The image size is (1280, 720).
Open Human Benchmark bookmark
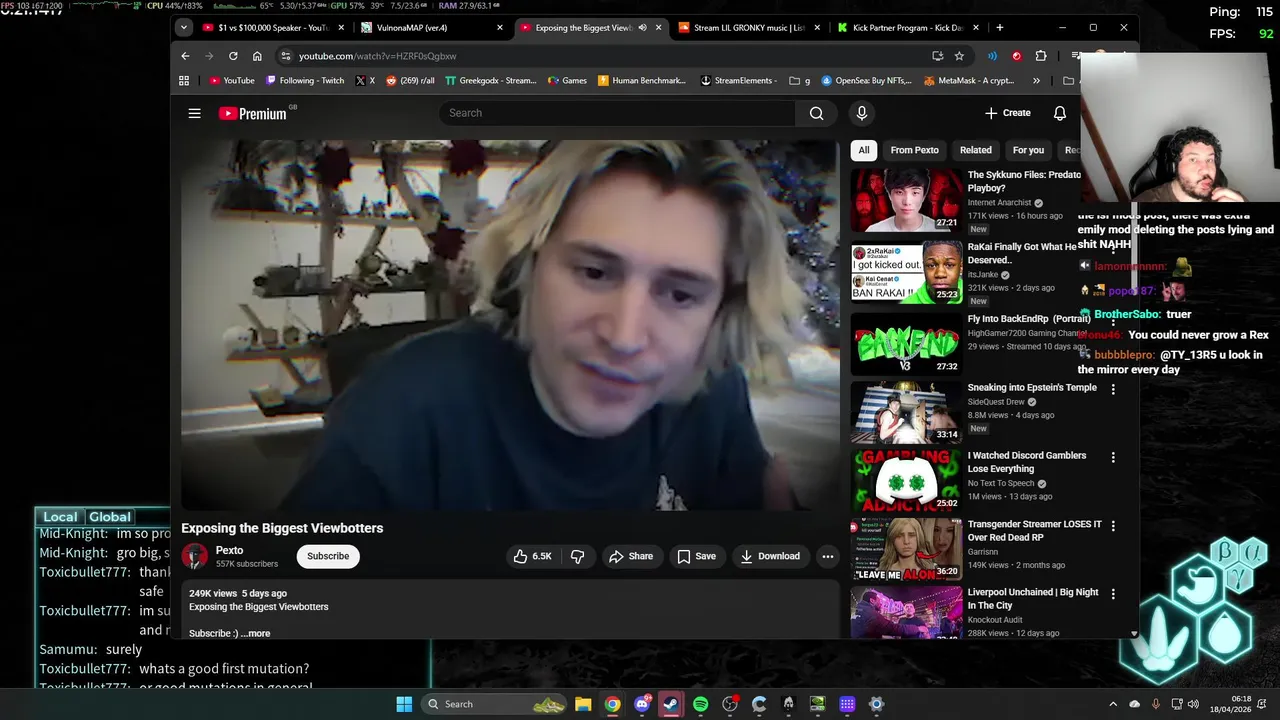coord(642,80)
